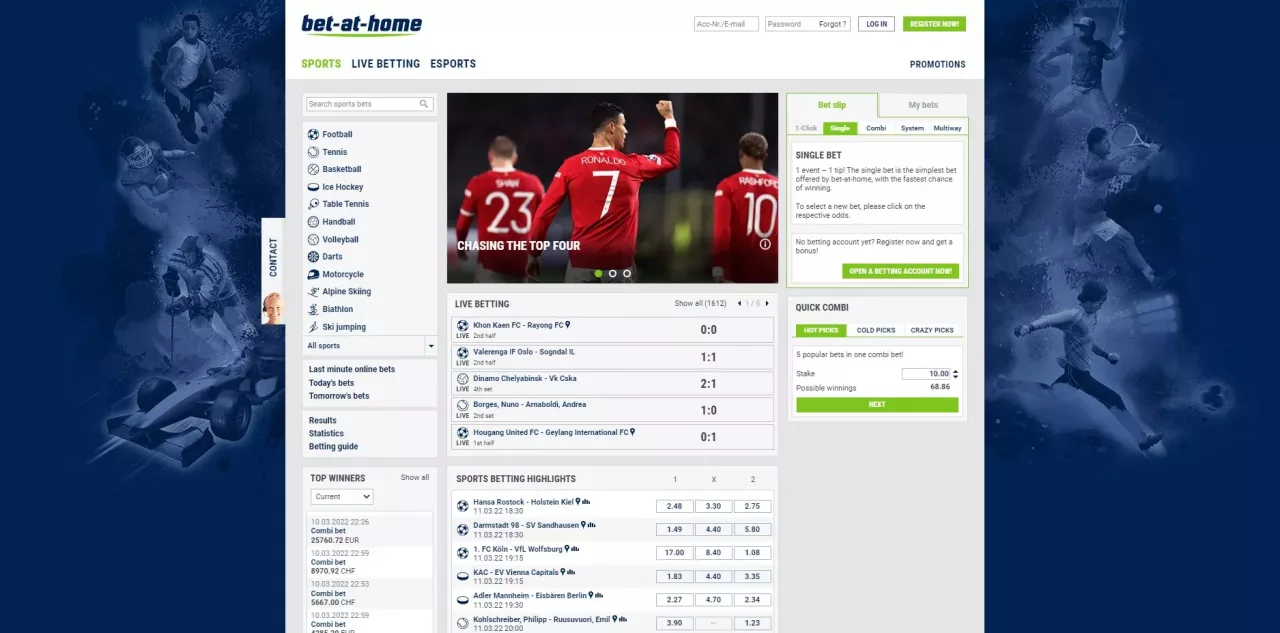Click Show all link in Top Winners

(x=415, y=478)
